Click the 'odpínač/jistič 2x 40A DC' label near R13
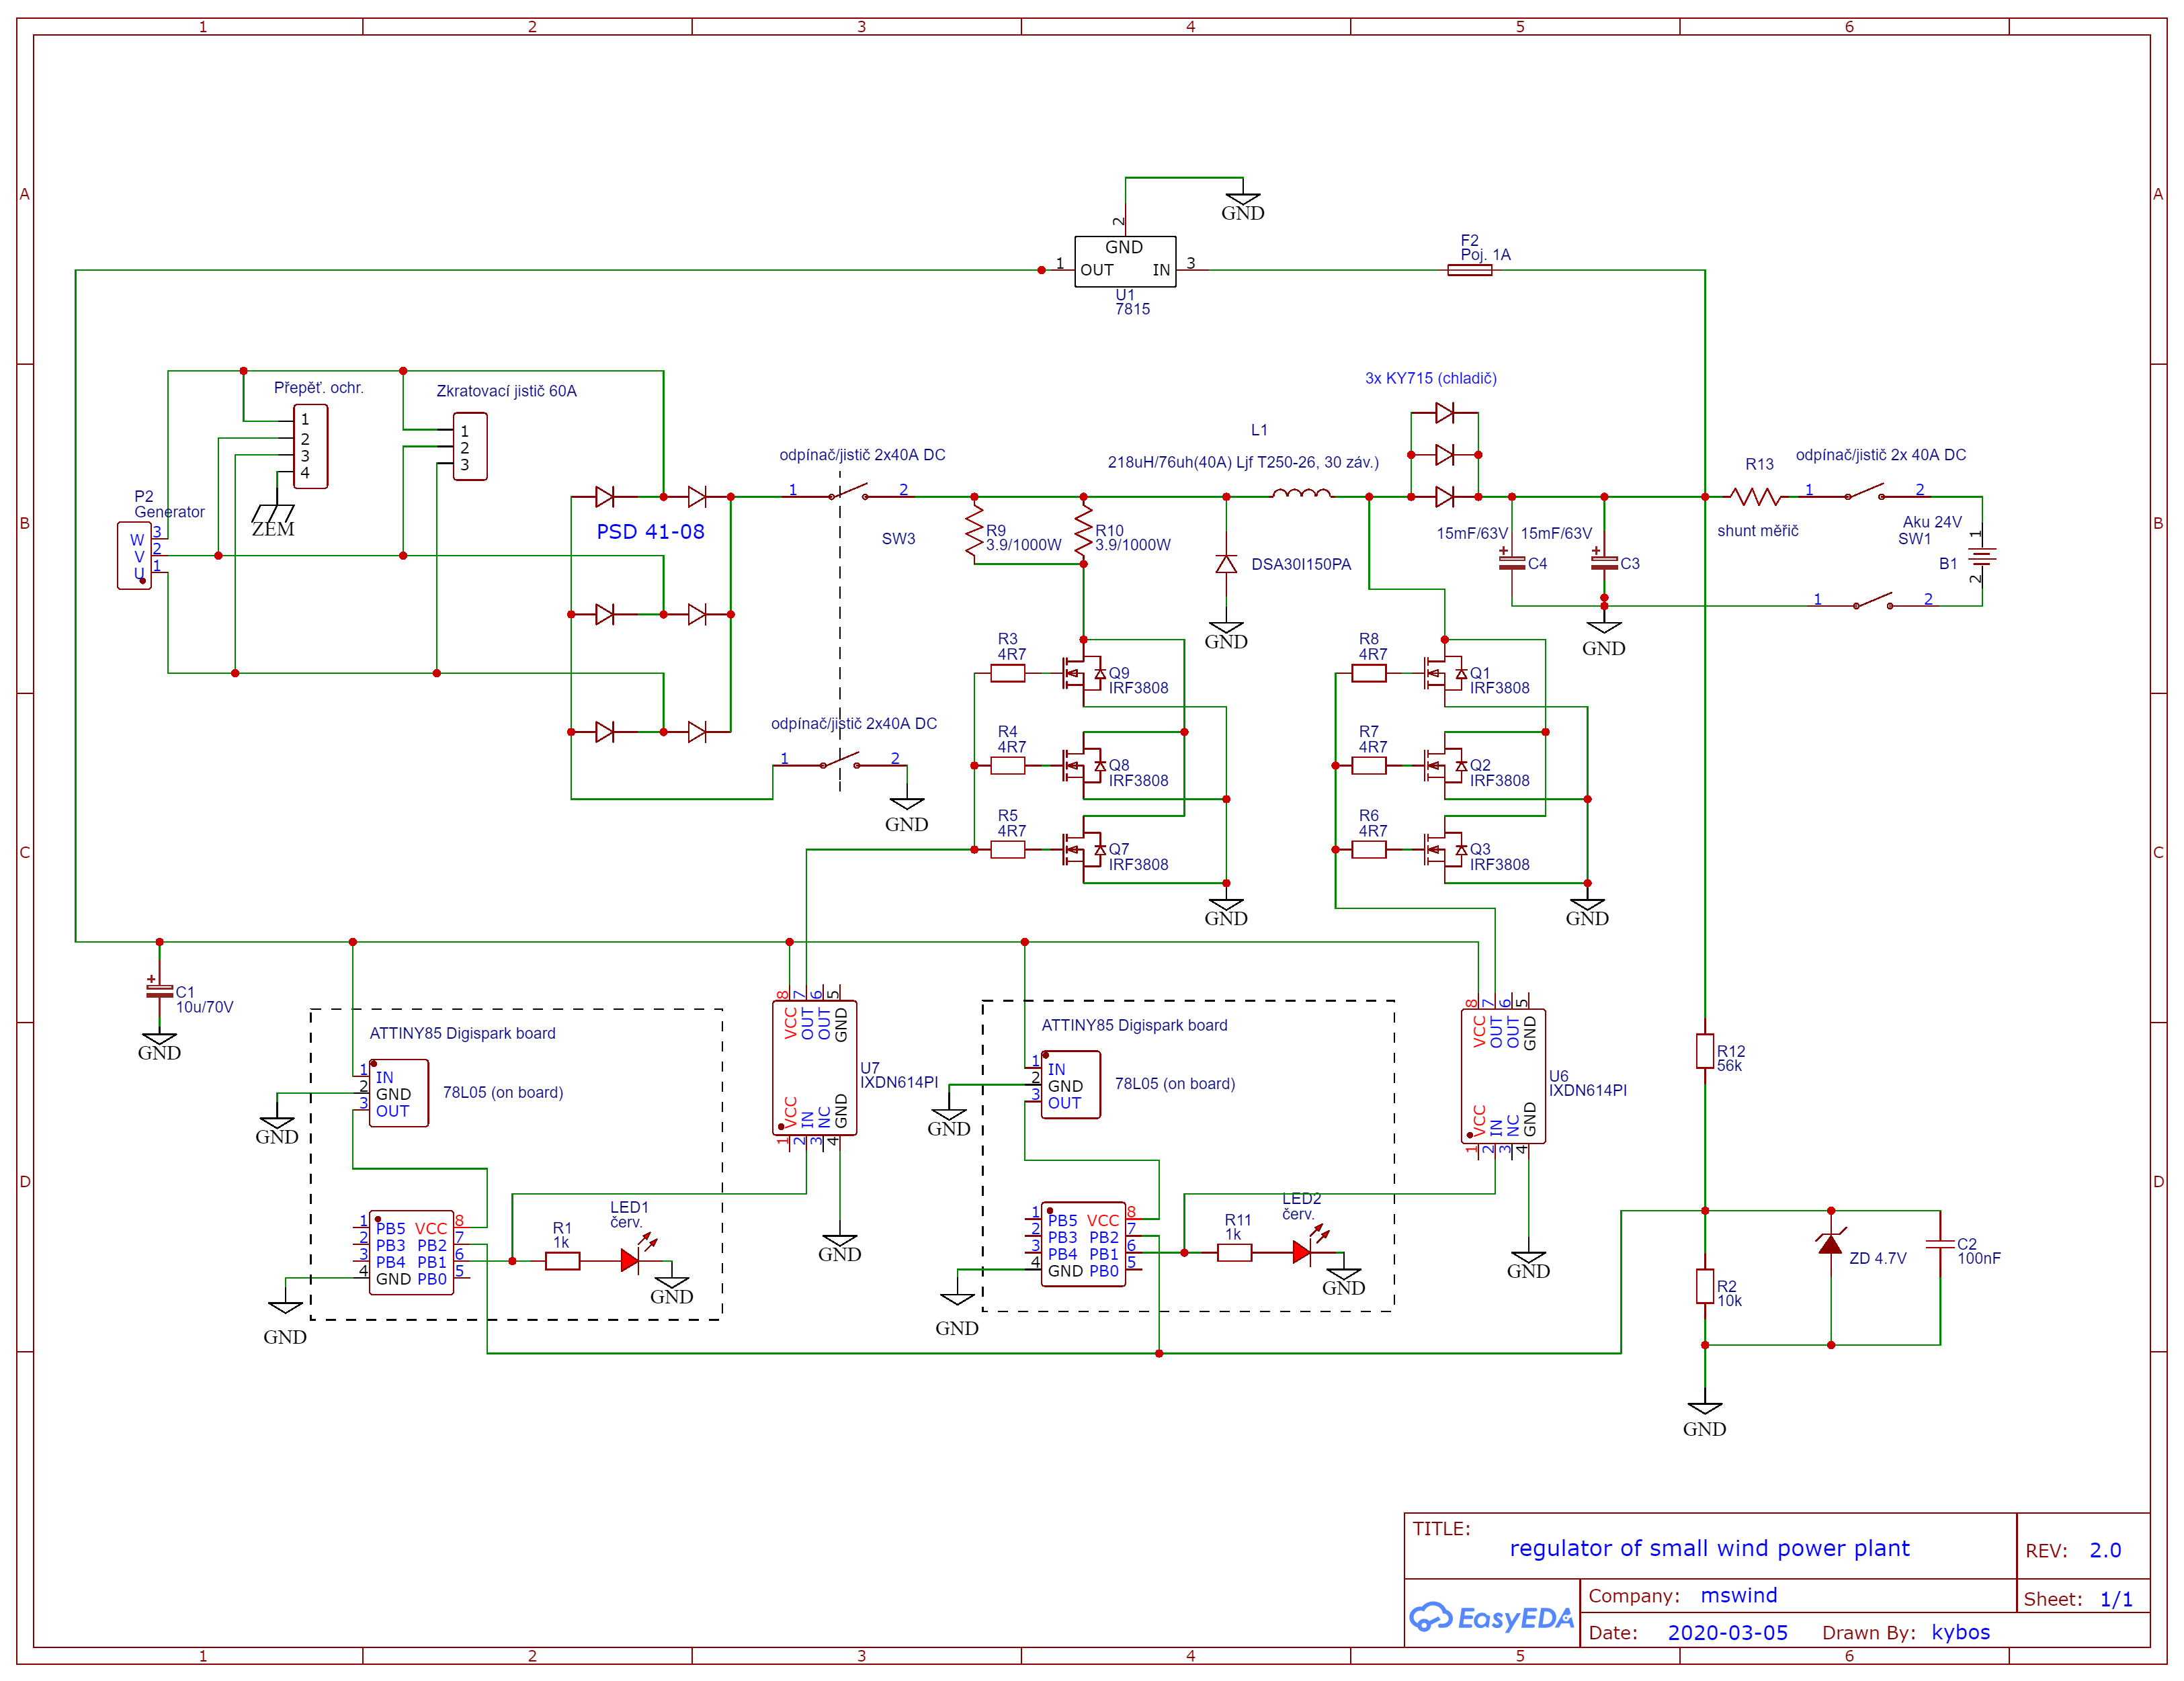2184x1681 pixels. 1881,455
